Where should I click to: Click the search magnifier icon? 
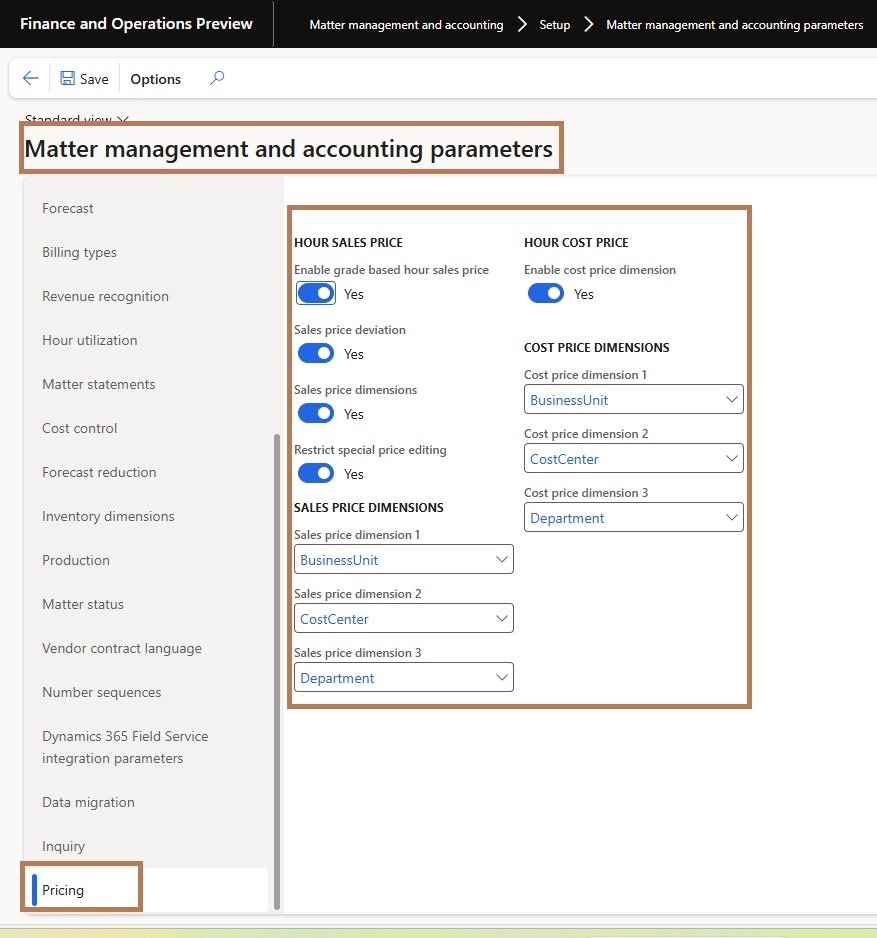pyautogui.click(x=217, y=78)
